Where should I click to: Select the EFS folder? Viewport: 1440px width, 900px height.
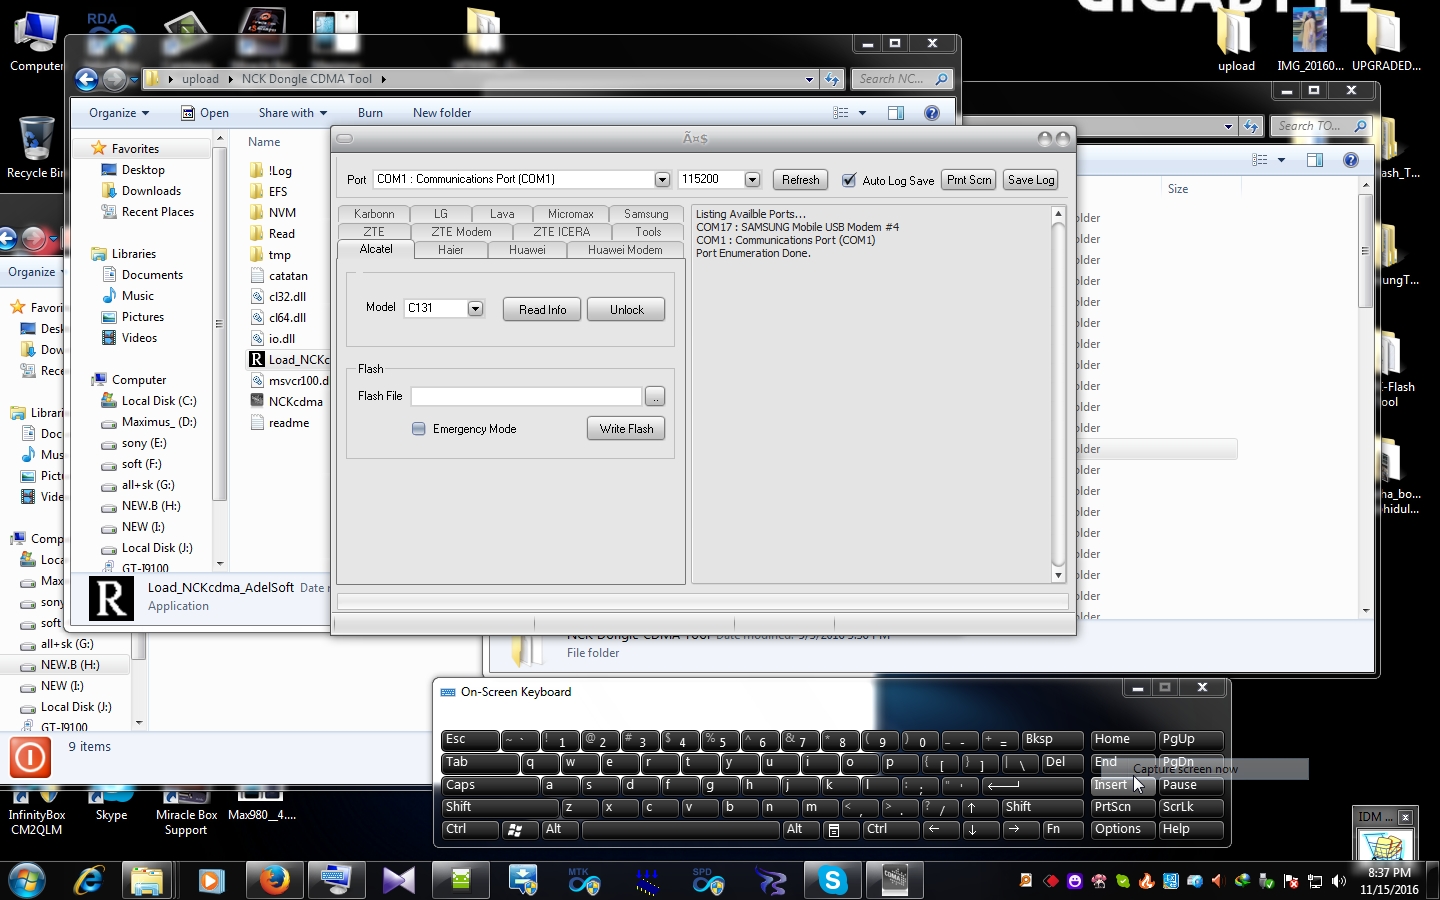268,192
